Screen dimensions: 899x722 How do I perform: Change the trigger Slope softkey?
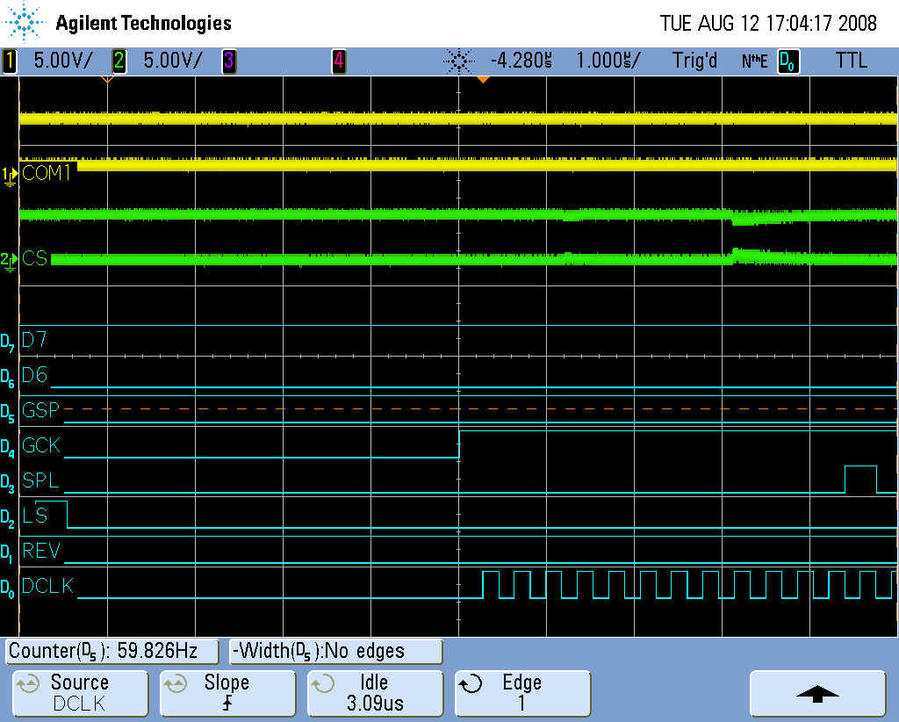click(x=226, y=692)
